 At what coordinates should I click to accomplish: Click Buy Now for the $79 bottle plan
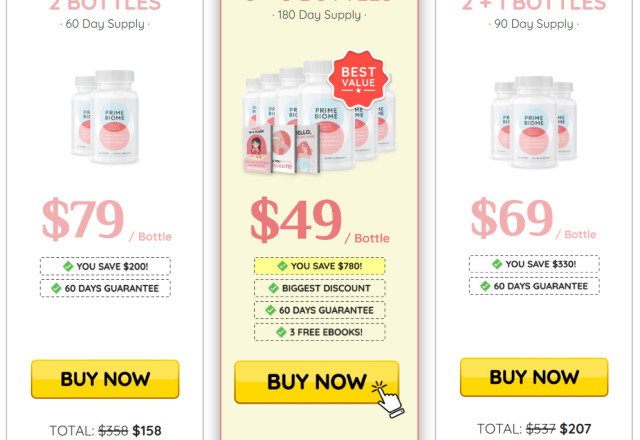105,379
